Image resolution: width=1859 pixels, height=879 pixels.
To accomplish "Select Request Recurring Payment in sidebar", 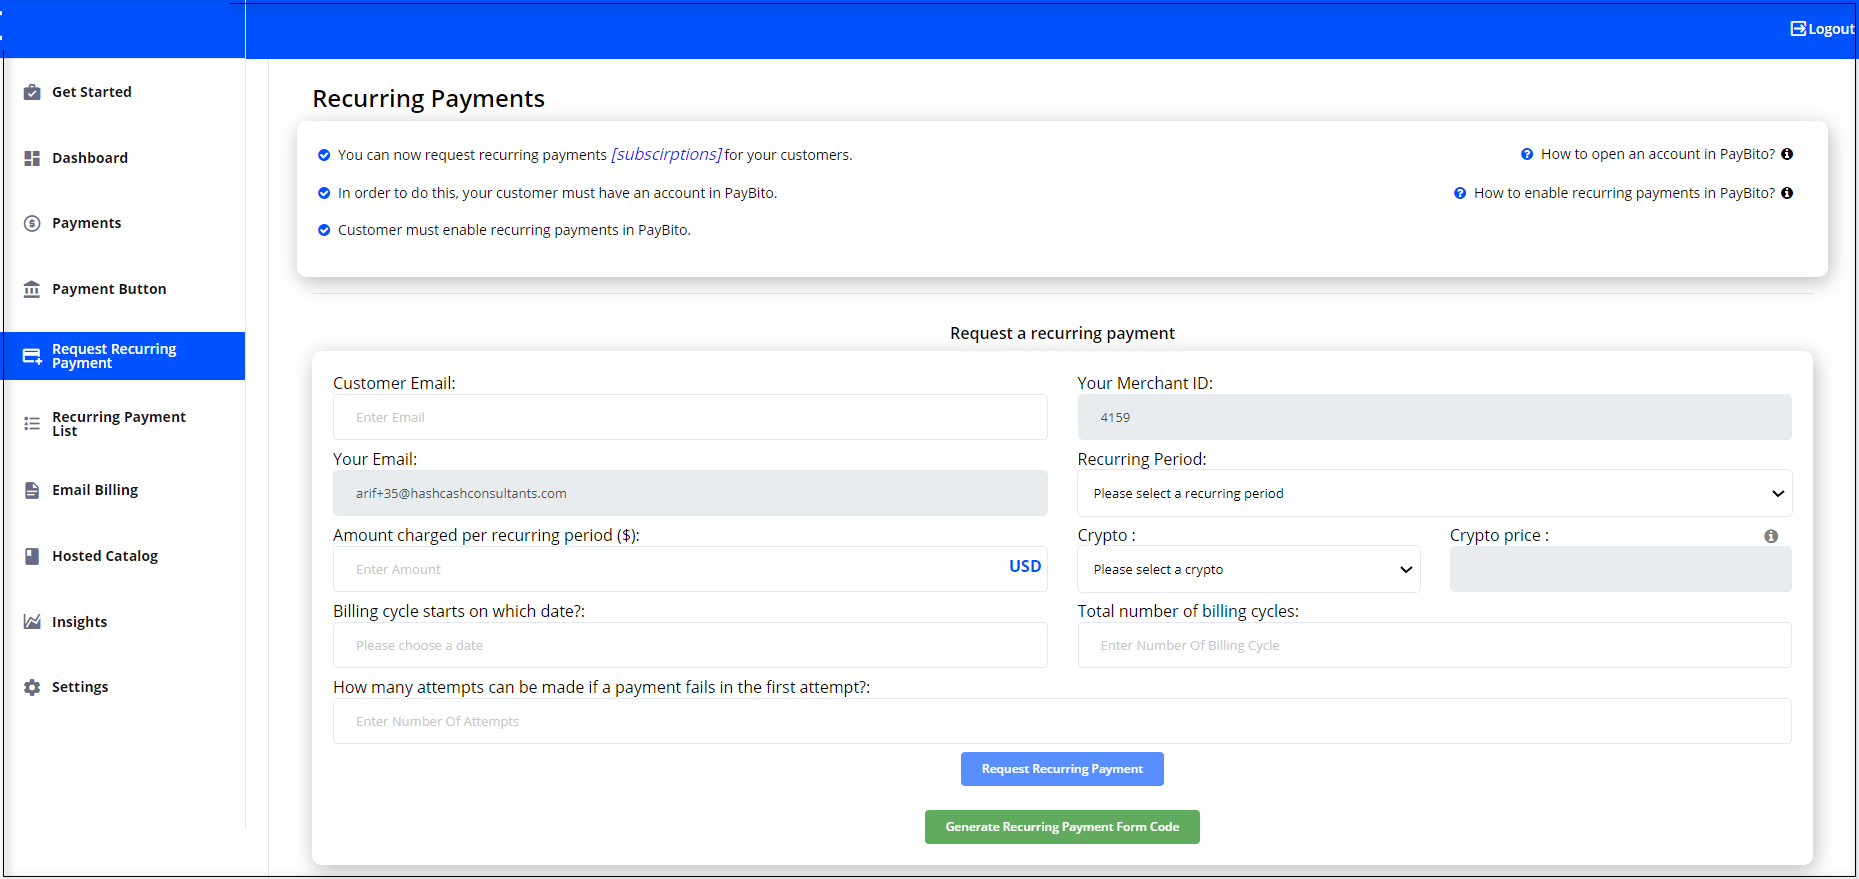I will pyautogui.click(x=114, y=356).
